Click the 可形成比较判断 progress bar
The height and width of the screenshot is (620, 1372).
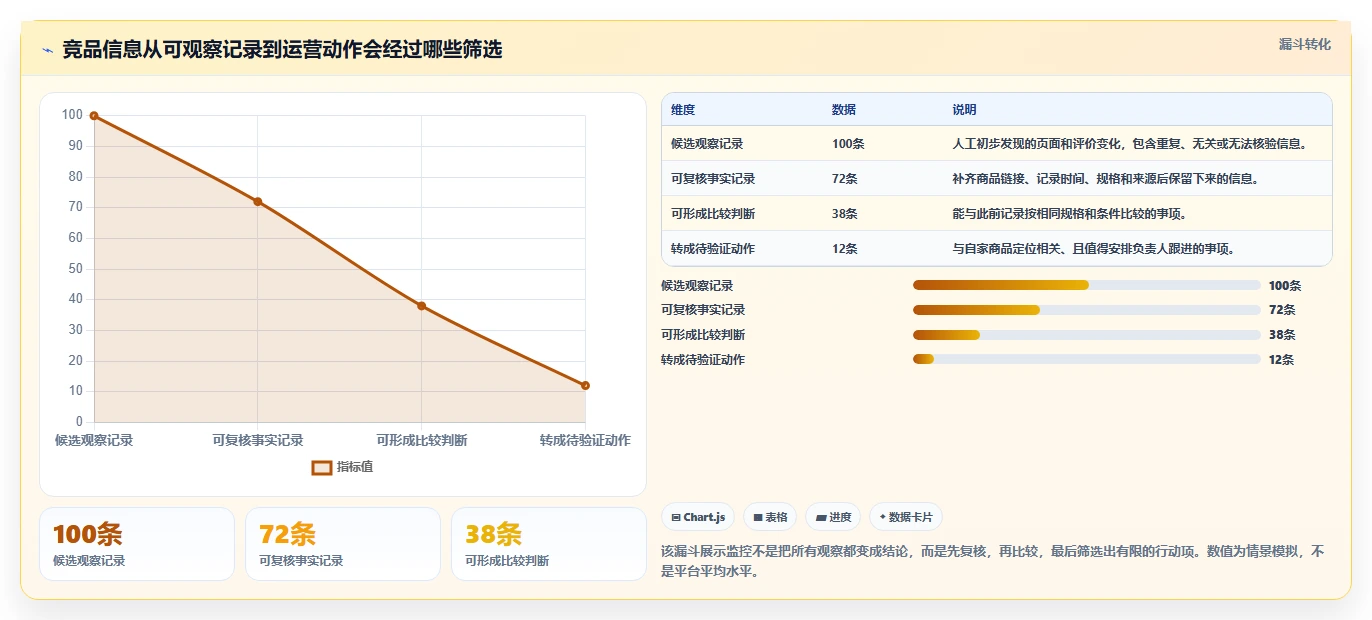point(1086,335)
